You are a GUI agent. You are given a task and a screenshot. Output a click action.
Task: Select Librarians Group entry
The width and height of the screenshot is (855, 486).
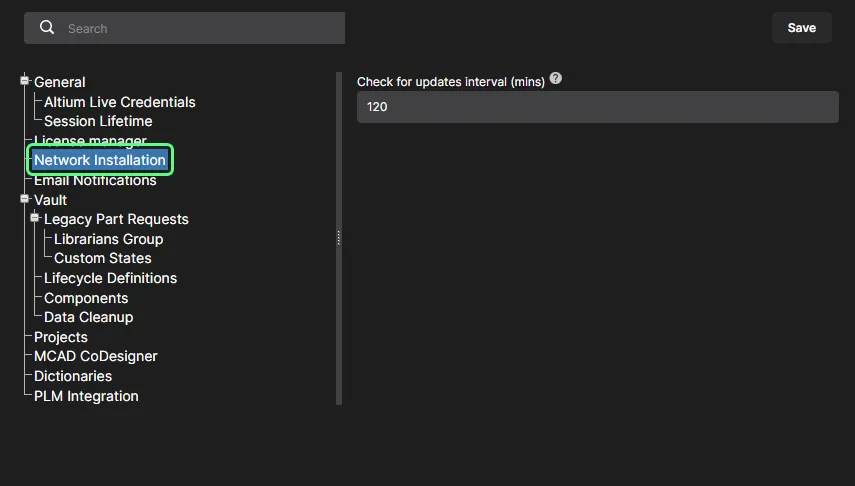108,239
